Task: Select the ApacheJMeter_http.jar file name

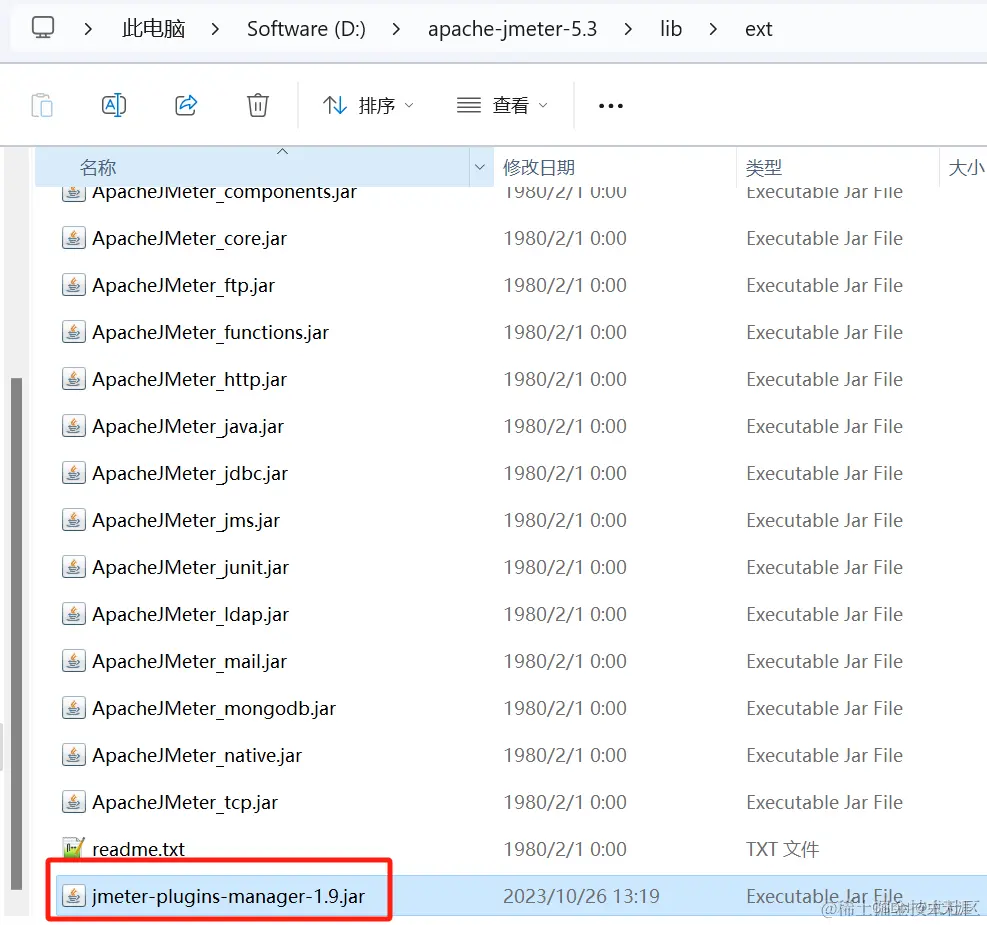Action: 189,379
